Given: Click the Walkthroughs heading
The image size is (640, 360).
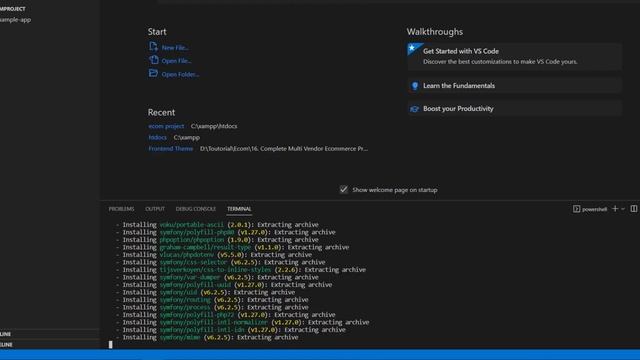Looking at the screenshot, I should [435, 31].
